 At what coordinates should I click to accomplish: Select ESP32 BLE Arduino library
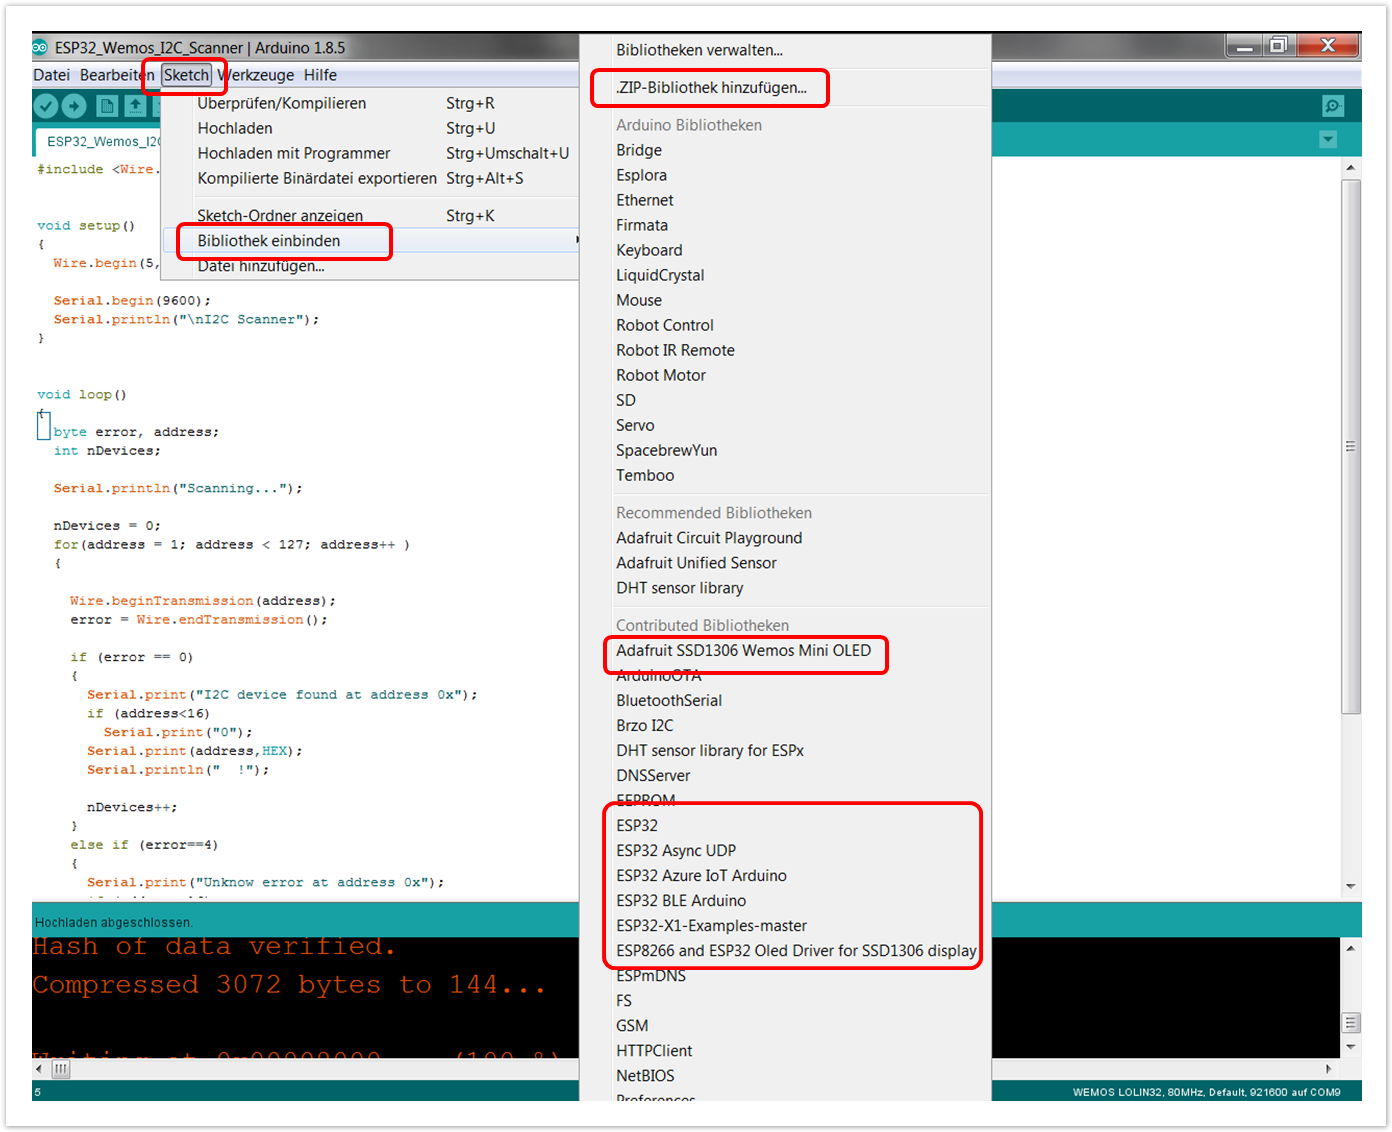pos(681,901)
